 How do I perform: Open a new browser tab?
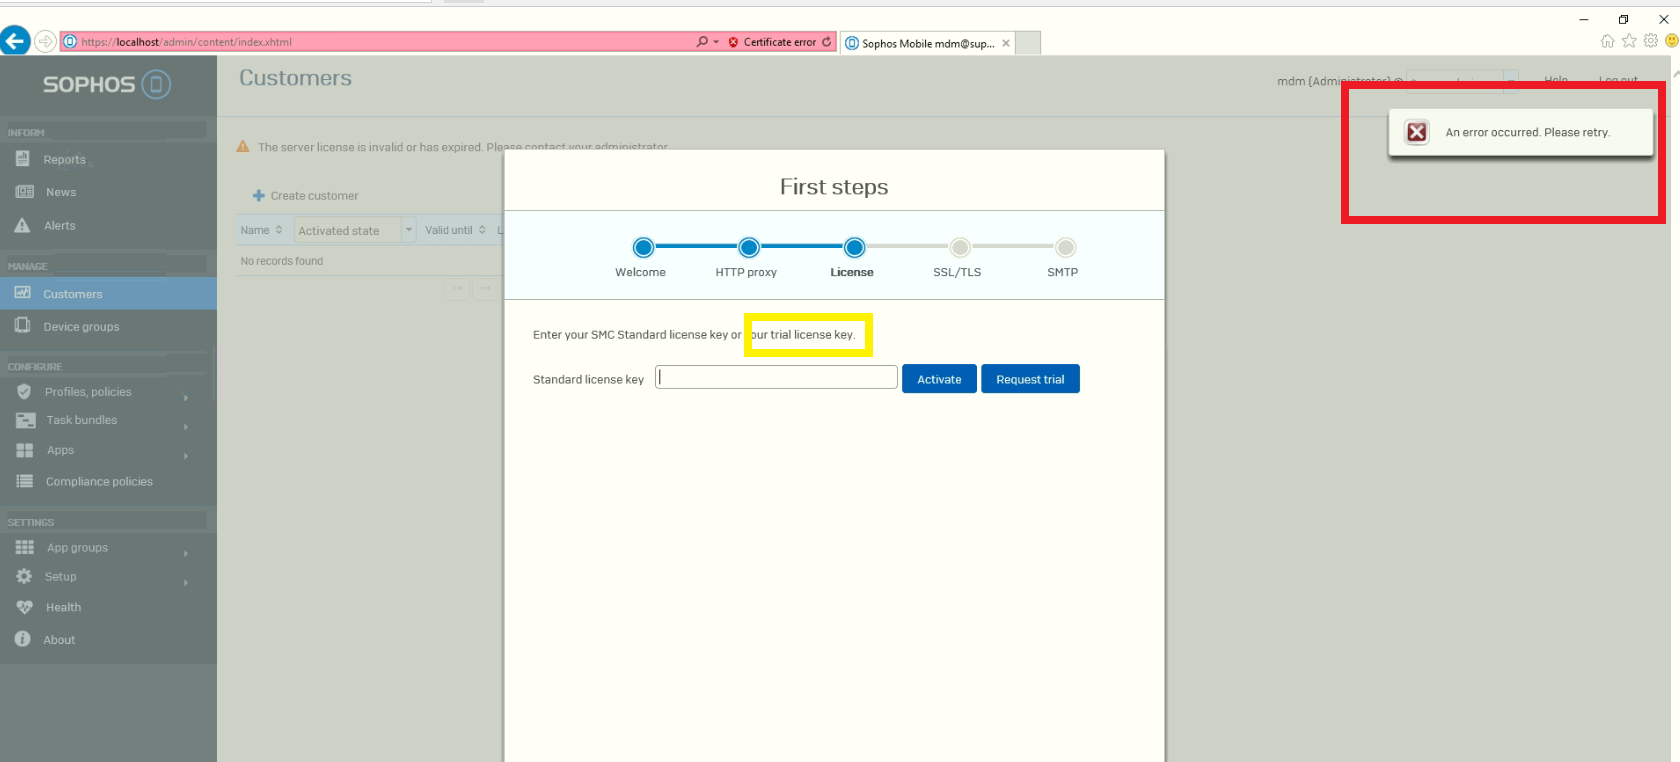click(1028, 43)
